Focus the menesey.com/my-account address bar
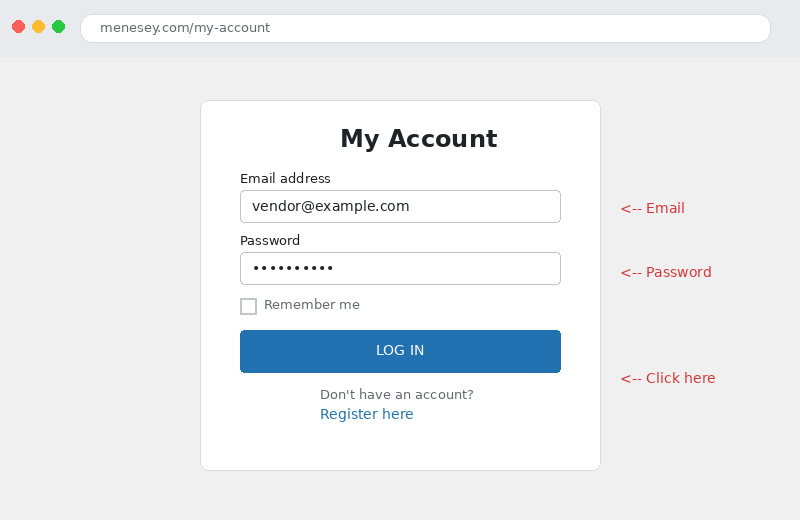This screenshot has width=800, height=520. pyautogui.click(x=425, y=28)
